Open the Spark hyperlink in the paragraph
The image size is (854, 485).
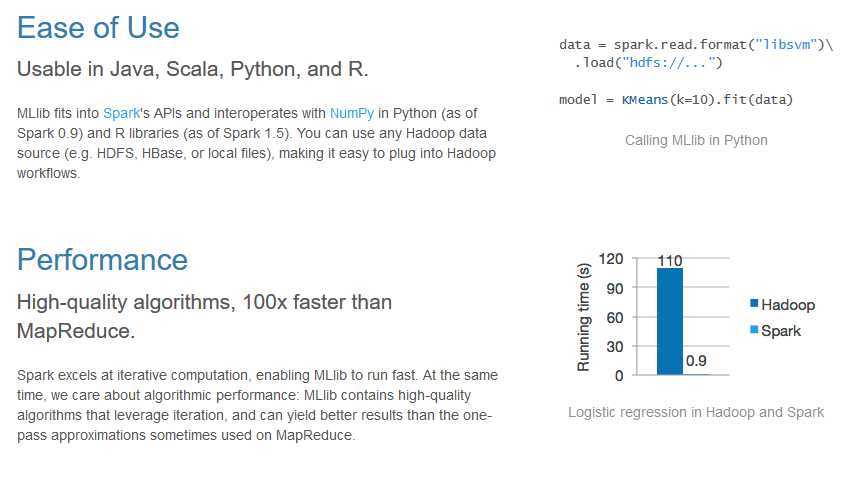click(x=121, y=113)
